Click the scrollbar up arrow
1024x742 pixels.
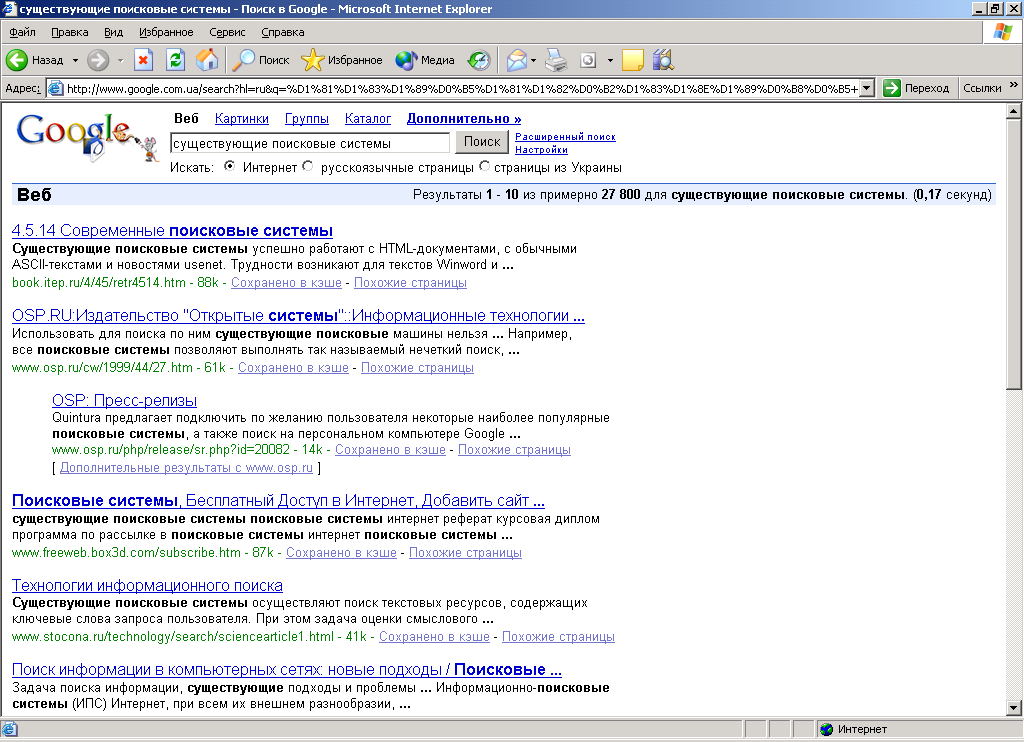pos(1013,112)
